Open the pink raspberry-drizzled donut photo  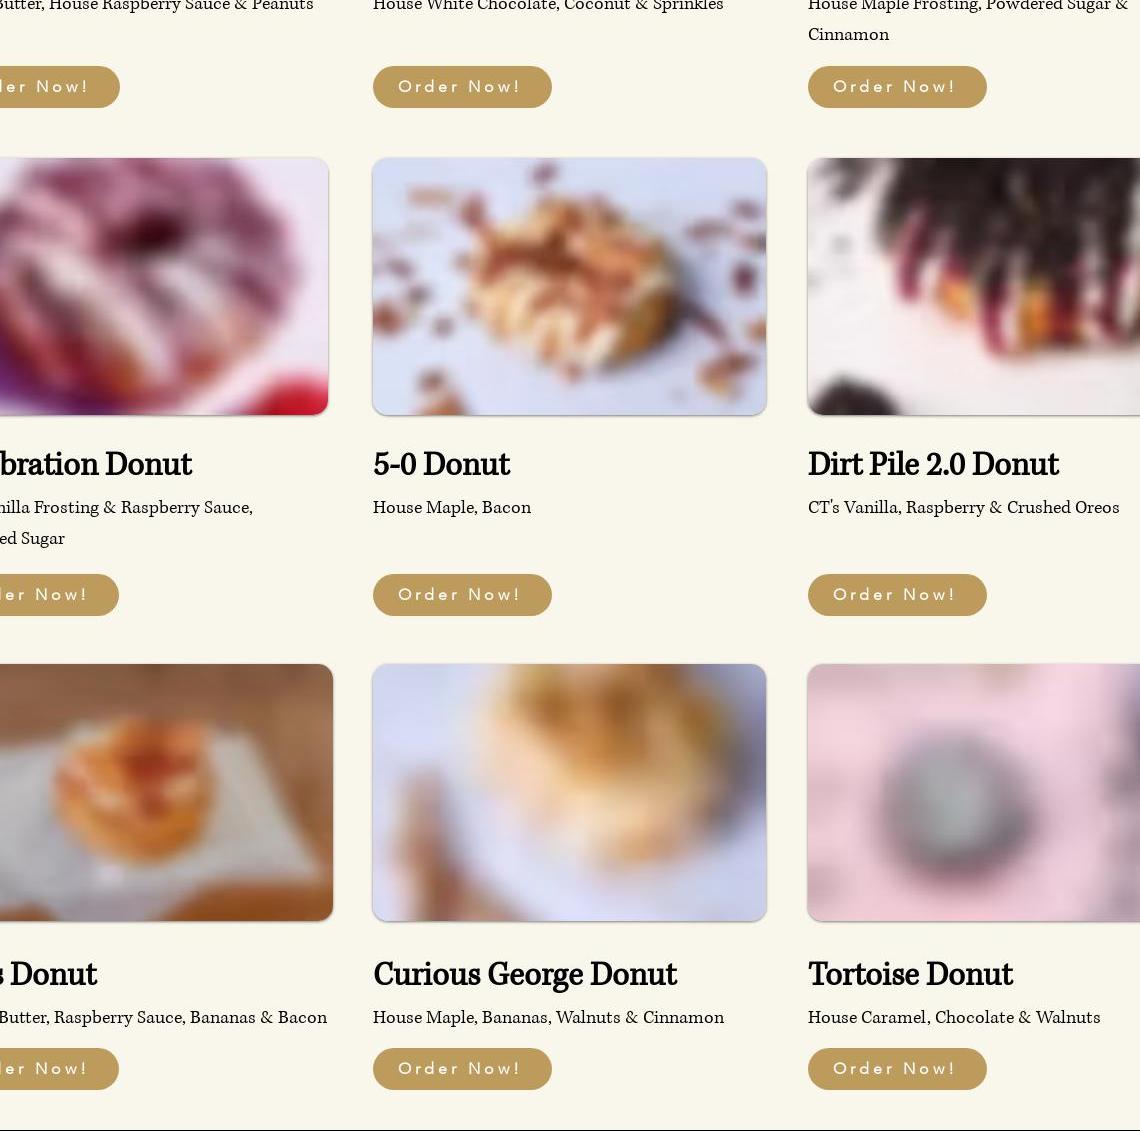click(164, 286)
